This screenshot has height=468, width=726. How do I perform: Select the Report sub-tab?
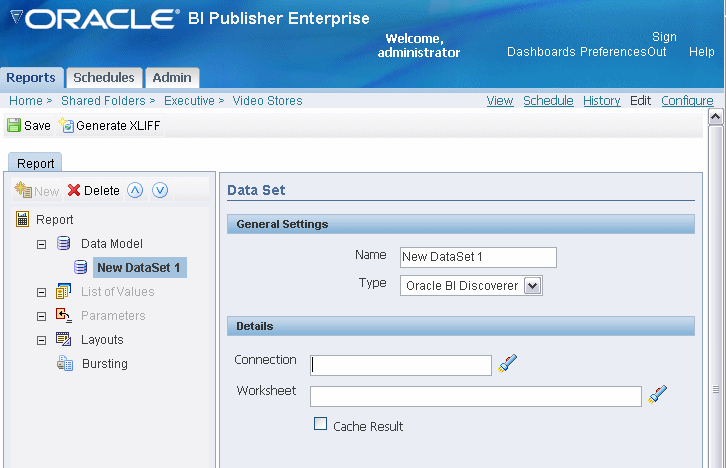pos(35,163)
